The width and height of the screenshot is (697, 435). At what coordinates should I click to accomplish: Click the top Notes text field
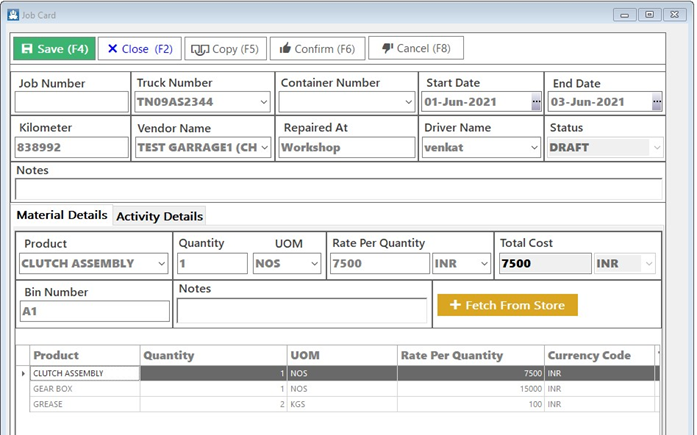pyautogui.click(x=339, y=189)
